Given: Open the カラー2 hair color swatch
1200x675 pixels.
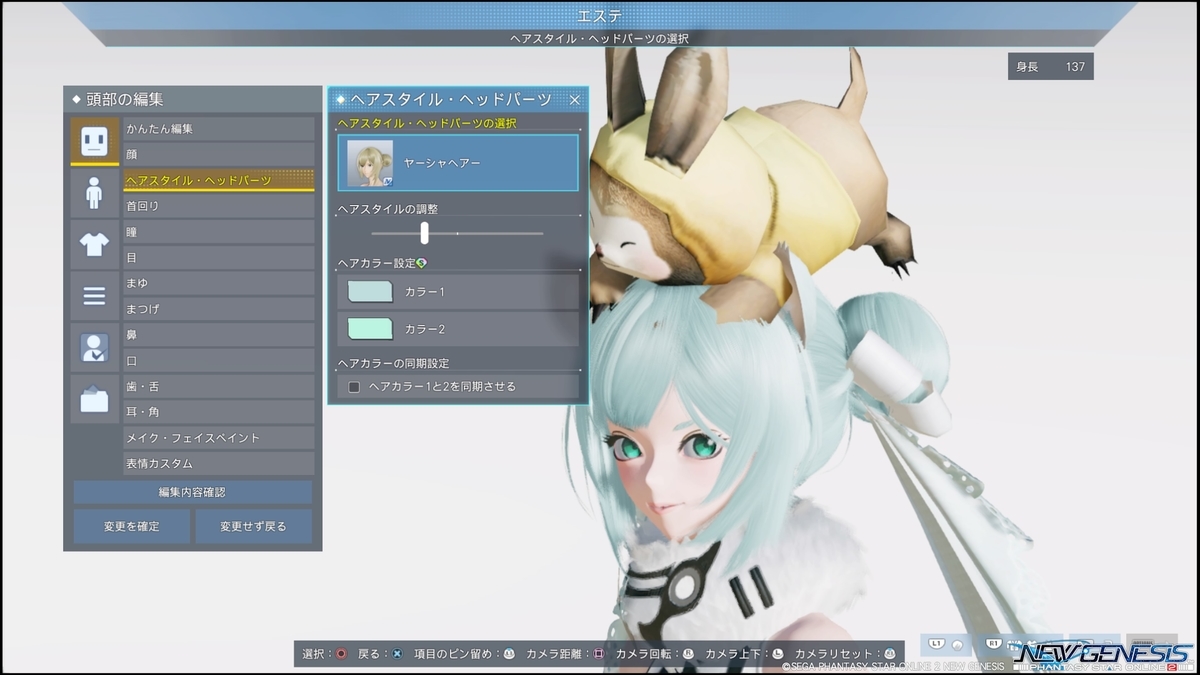Looking at the screenshot, I should 370,328.
